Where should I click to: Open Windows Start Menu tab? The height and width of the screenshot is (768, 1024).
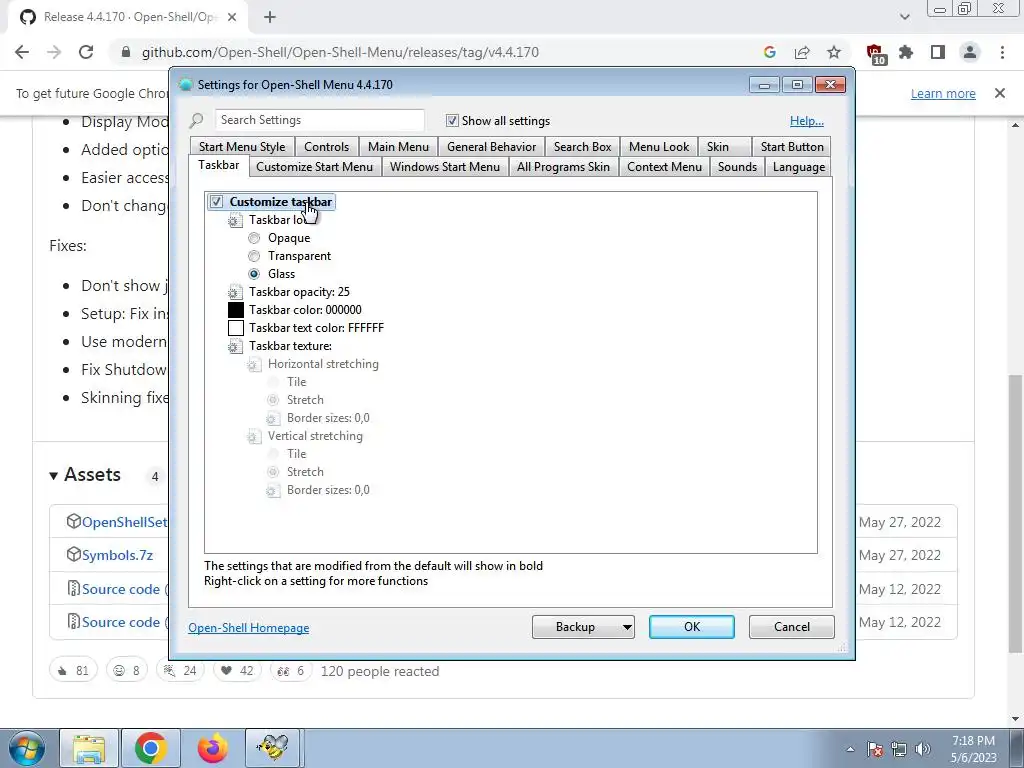tap(445, 167)
